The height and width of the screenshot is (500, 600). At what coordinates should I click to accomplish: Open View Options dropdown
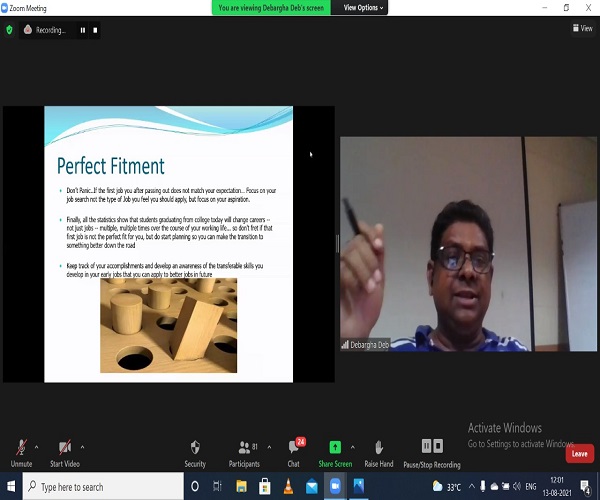point(363,8)
